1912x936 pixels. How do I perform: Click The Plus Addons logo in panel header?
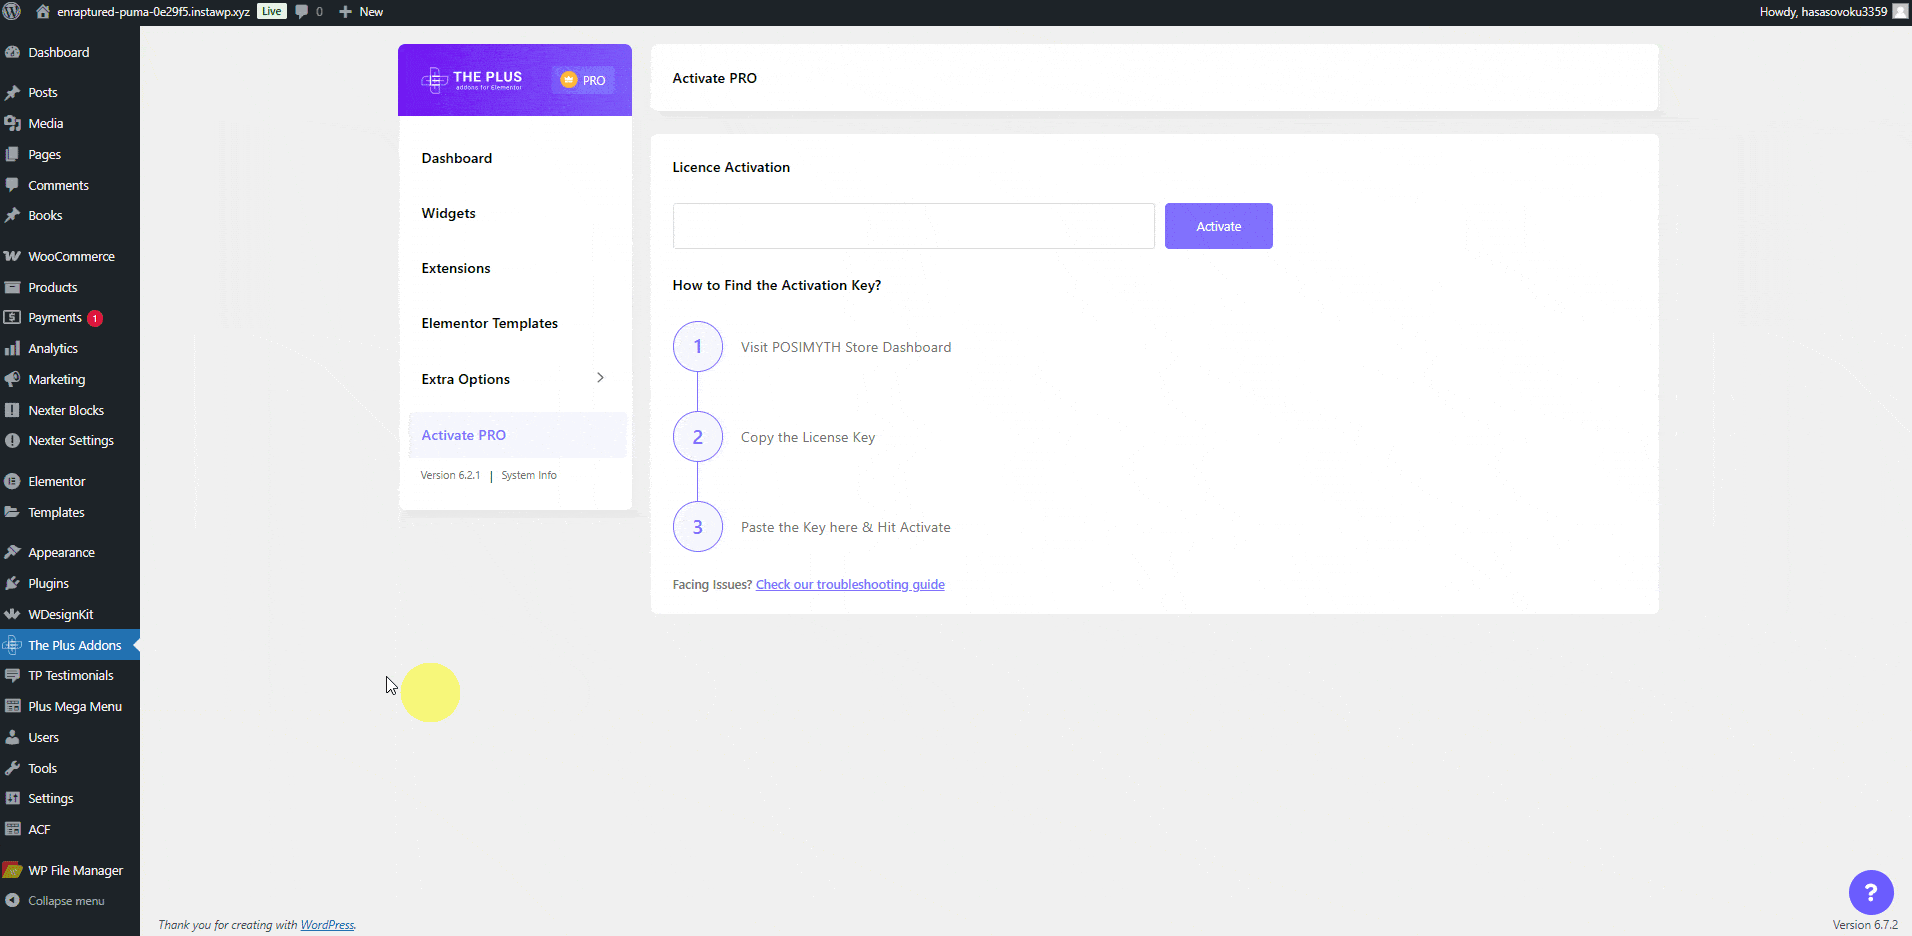tap(472, 80)
